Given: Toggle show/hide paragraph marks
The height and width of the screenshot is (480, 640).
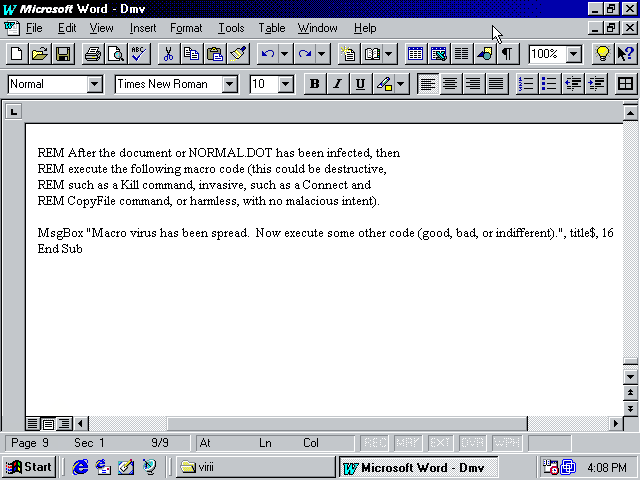Looking at the screenshot, I should point(507,54).
